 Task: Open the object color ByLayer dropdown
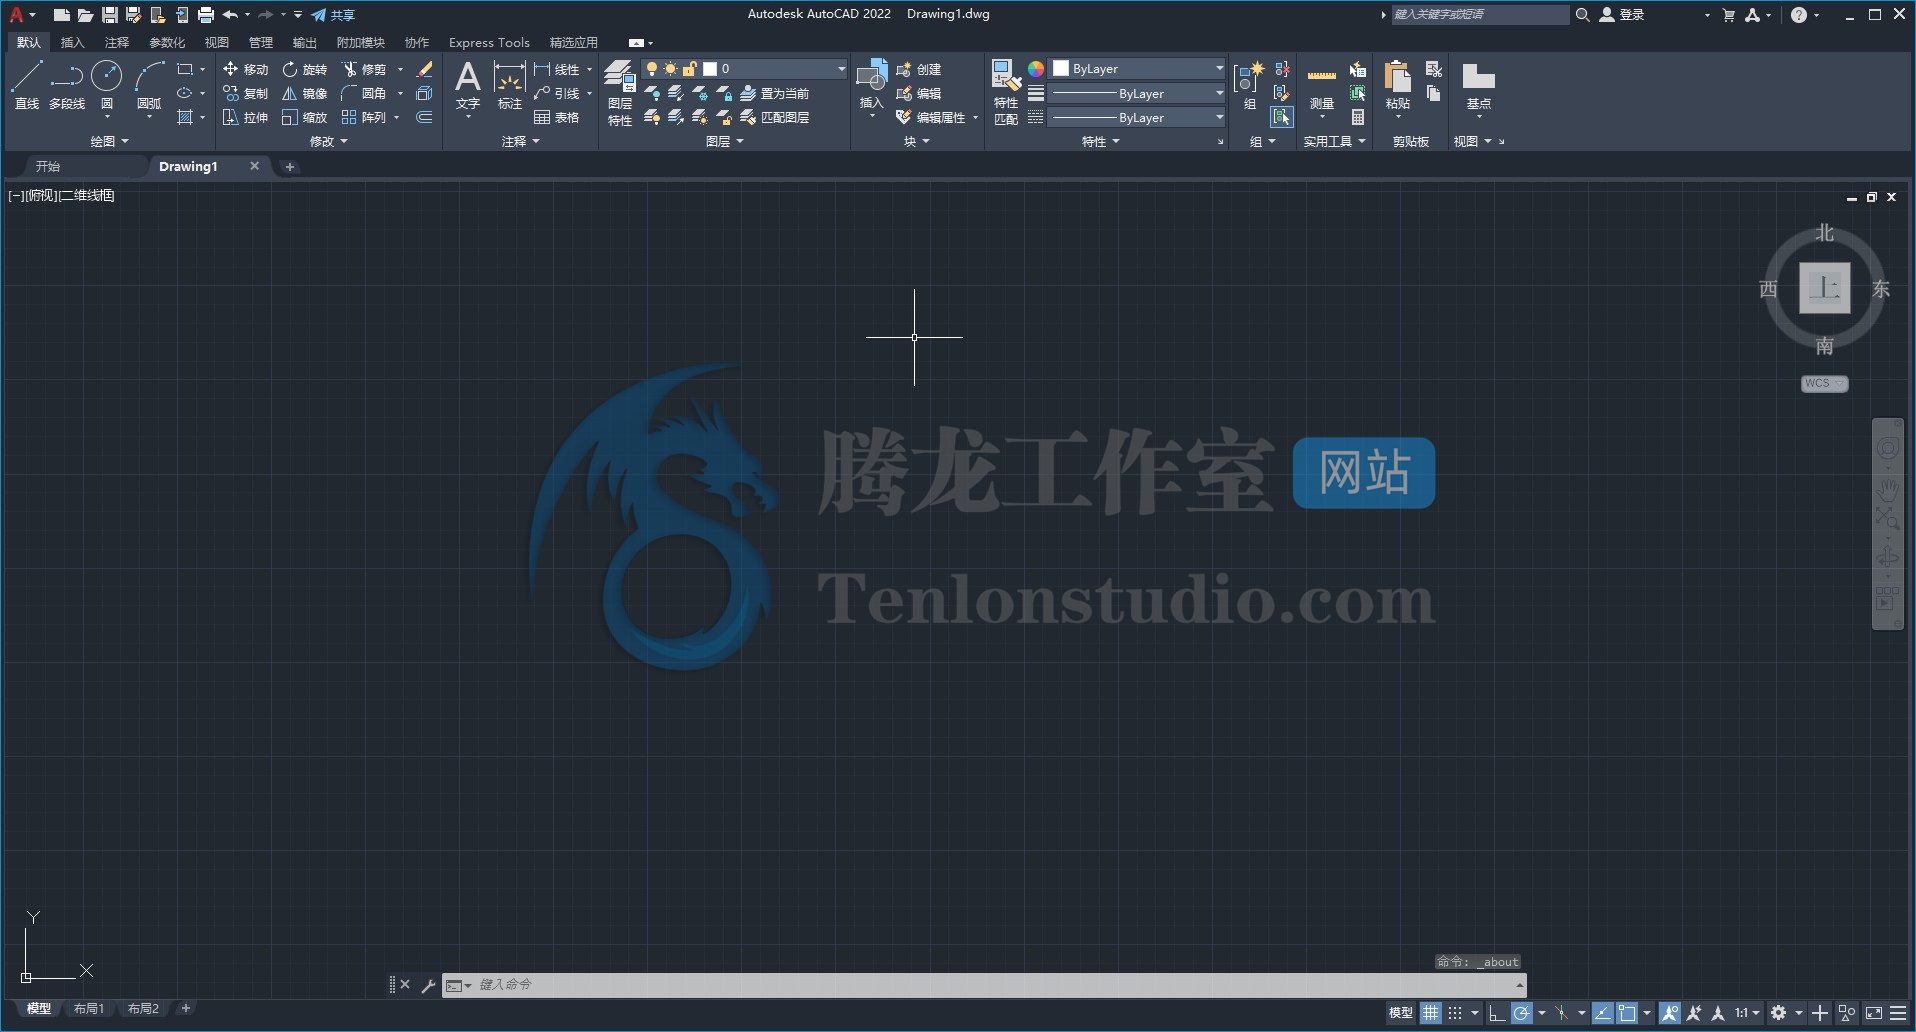click(1138, 69)
